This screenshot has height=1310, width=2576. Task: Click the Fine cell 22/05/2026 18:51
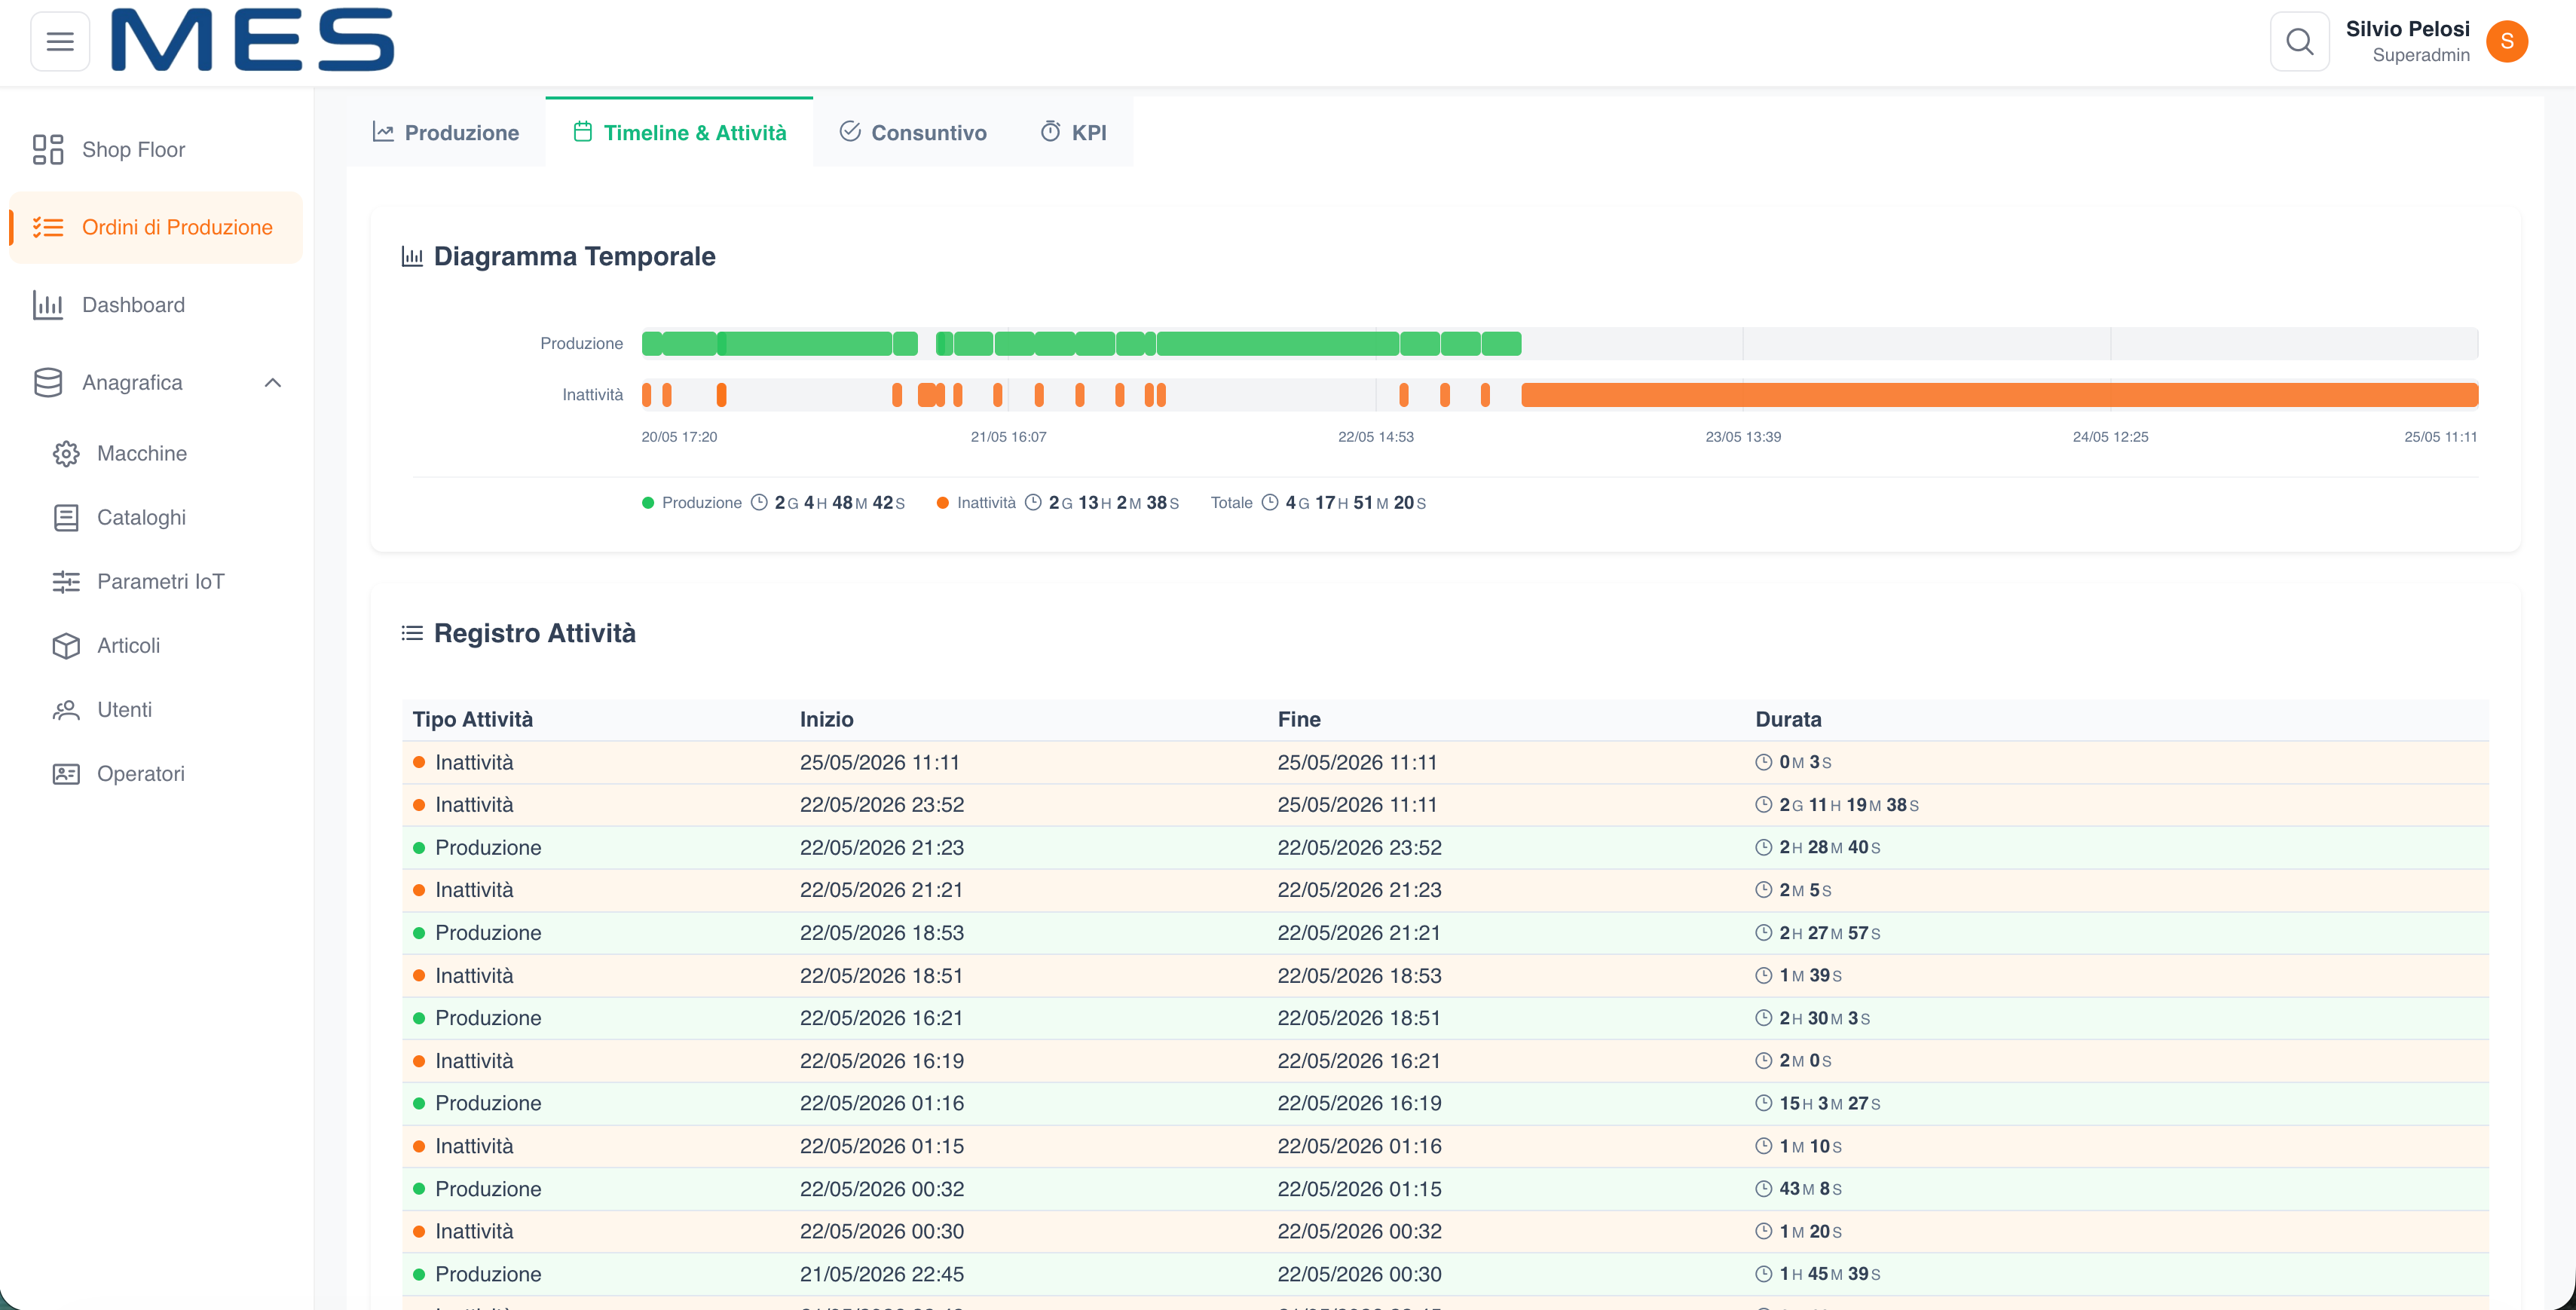[1359, 1018]
